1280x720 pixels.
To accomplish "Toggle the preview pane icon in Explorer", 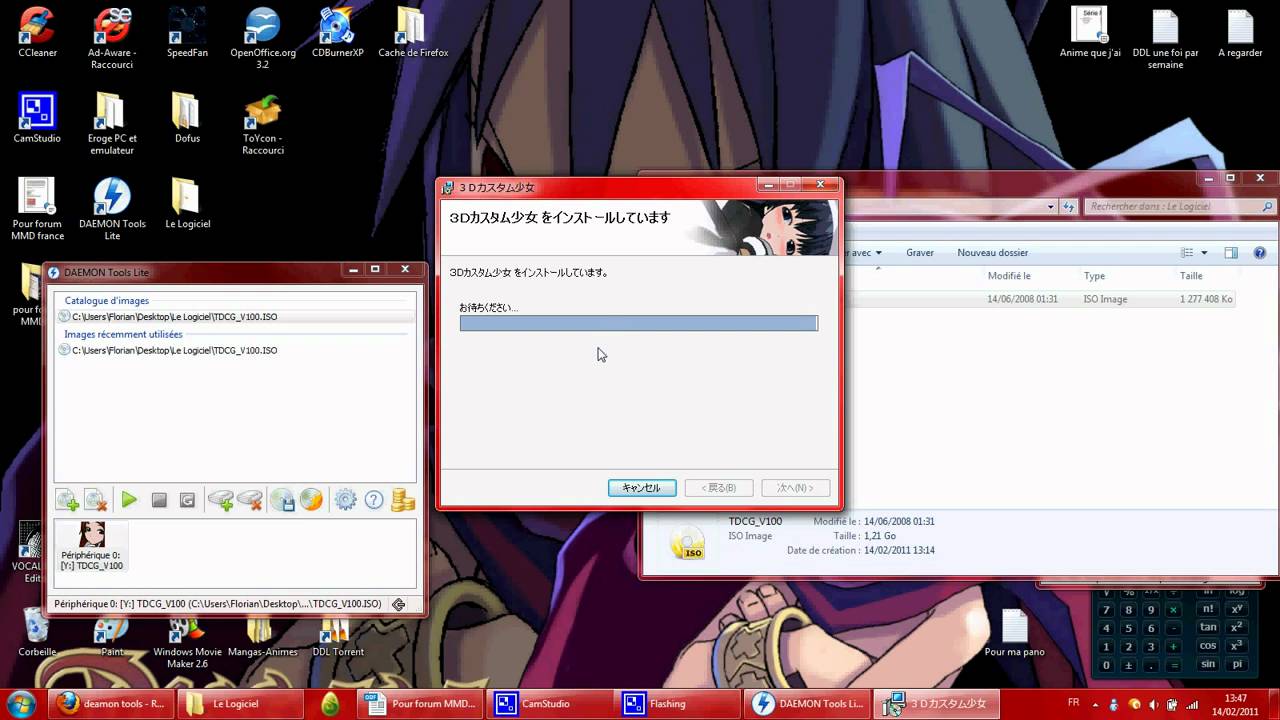I will coord(1231,253).
